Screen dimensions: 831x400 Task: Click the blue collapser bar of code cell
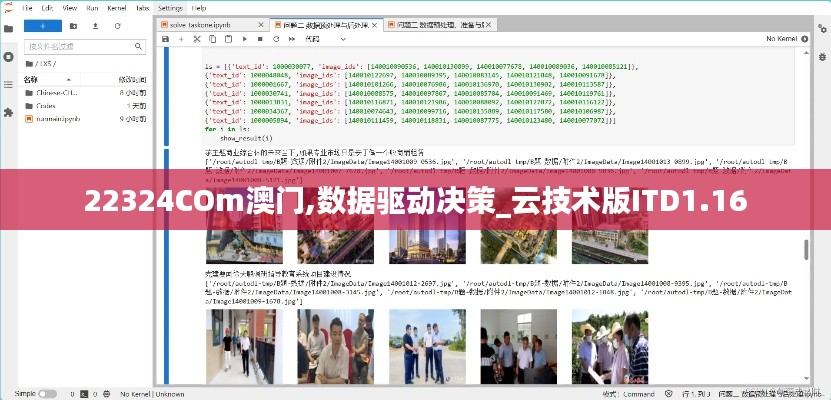tap(166, 96)
